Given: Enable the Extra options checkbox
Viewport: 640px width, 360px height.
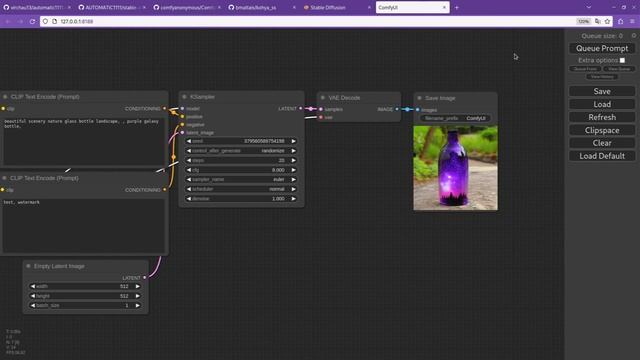Looking at the screenshot, I should tap(622, 60).
